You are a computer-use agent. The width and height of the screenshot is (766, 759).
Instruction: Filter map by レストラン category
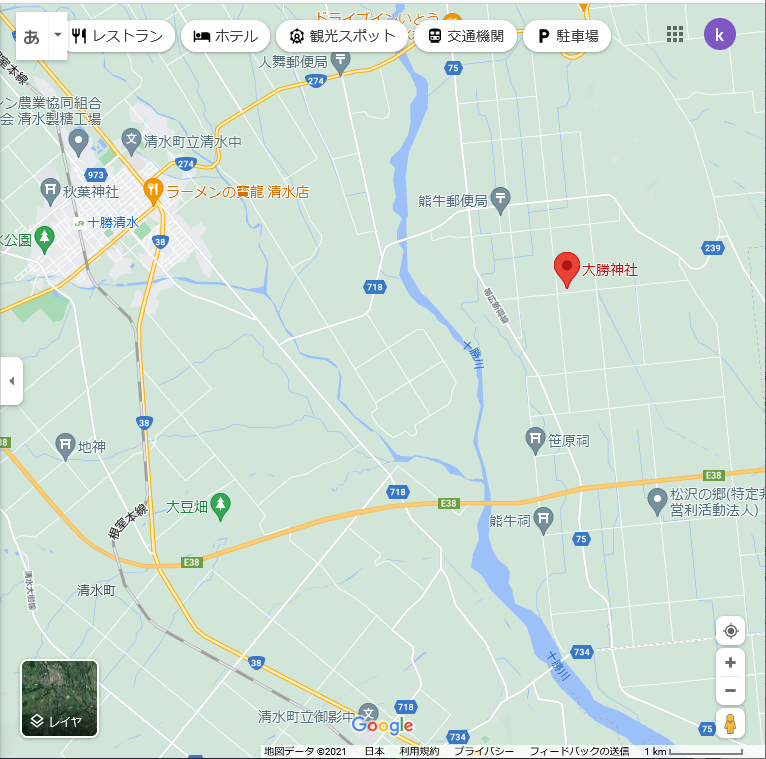point(118,36)
